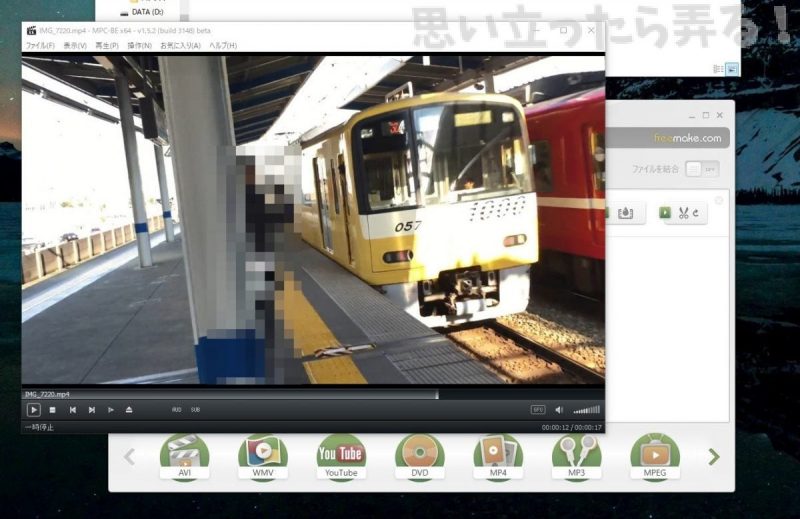800x519 pixels.
Task: Open the ヘルプ(H) menu
Action: pos(223,45)
